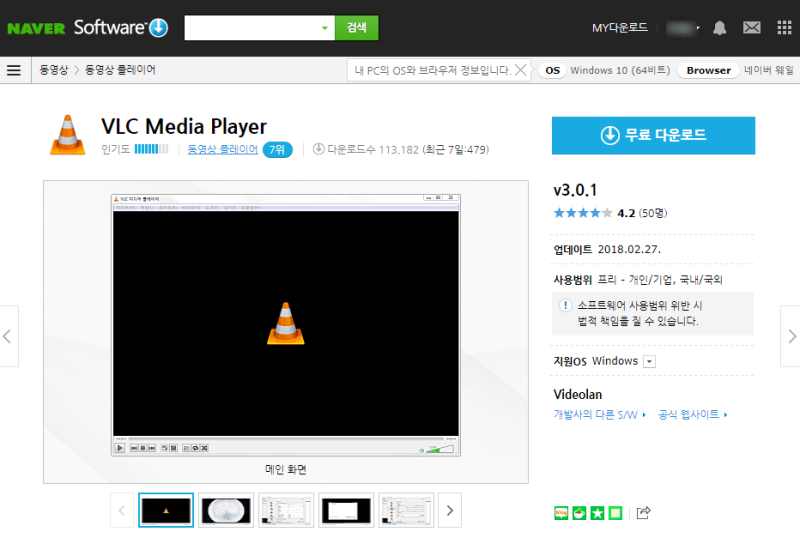Close the OS and browser info tooltip
800x544 pixels.
[x=520, y=70]
